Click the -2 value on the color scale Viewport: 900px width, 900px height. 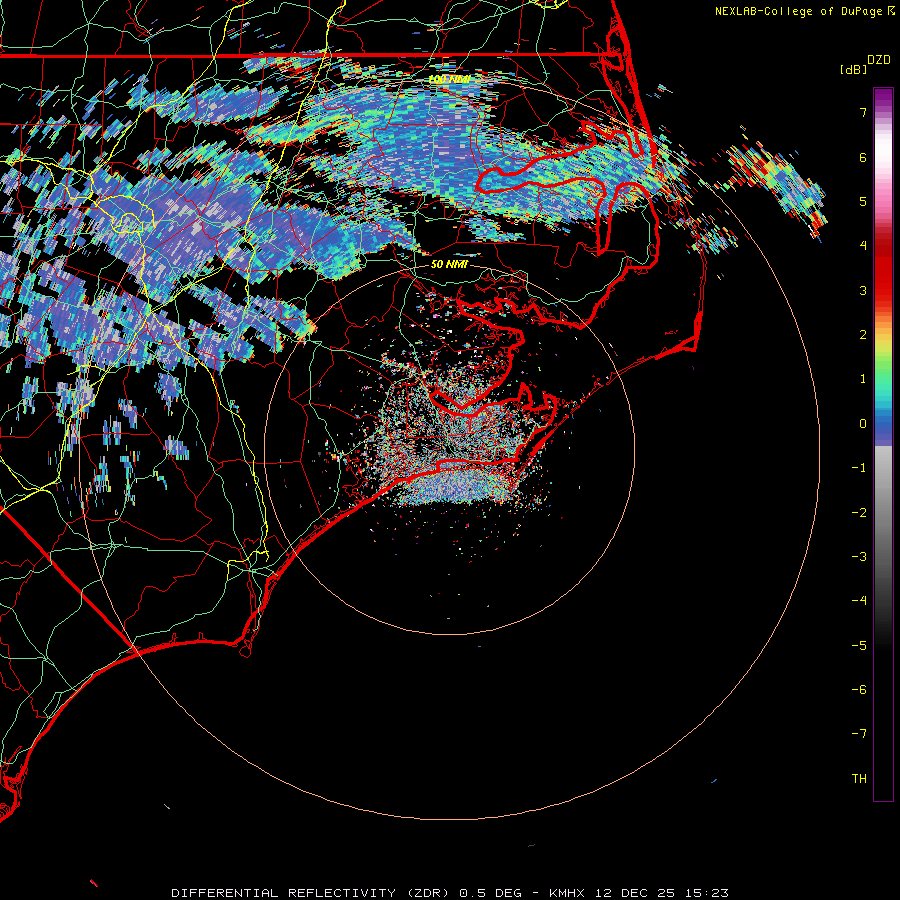859,513
